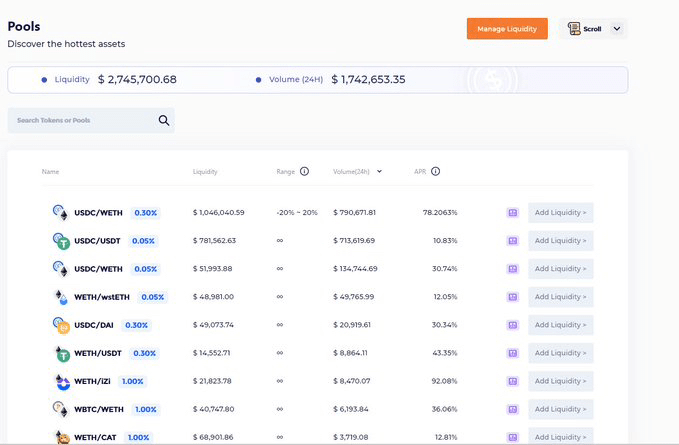The image size is (679, 445).
Task: Click the search magnifier icon
Action: click(164, 121)
